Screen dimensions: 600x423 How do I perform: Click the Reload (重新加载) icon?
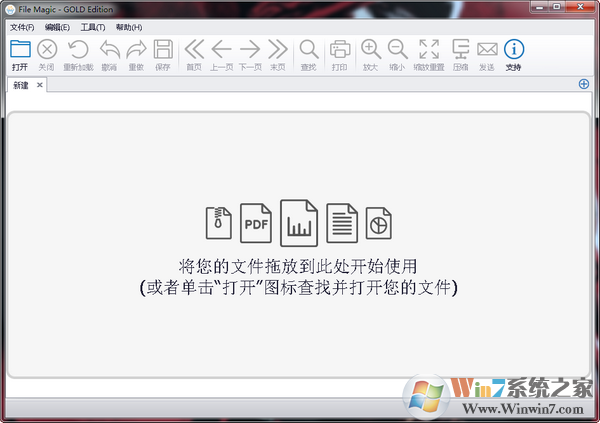click(78, 49)
